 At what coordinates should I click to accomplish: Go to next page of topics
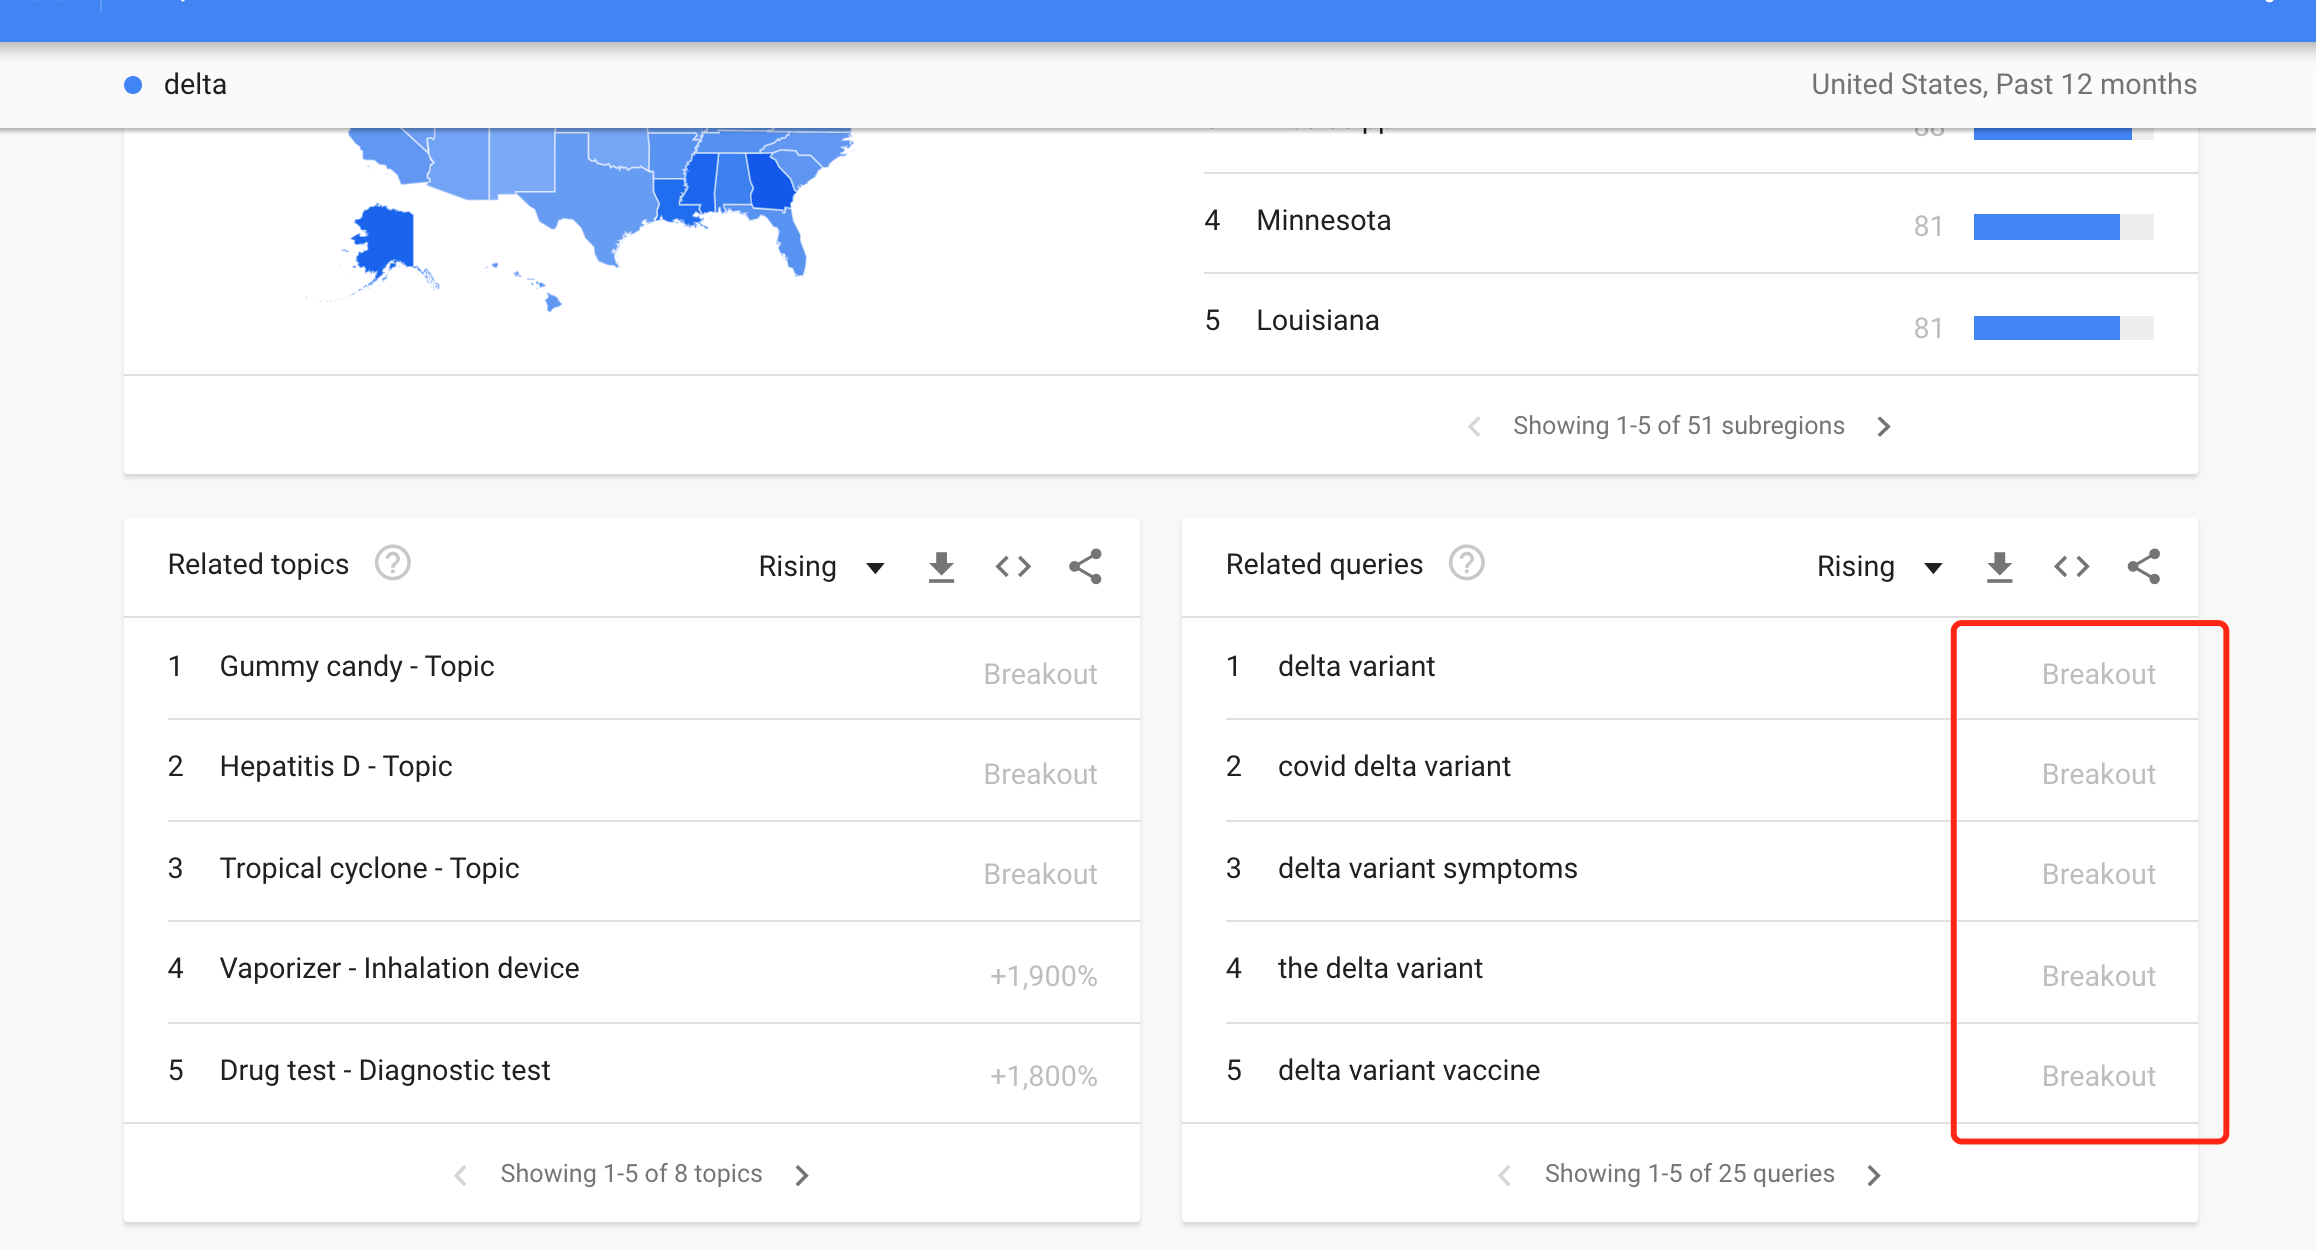[x=802, y=1175]
